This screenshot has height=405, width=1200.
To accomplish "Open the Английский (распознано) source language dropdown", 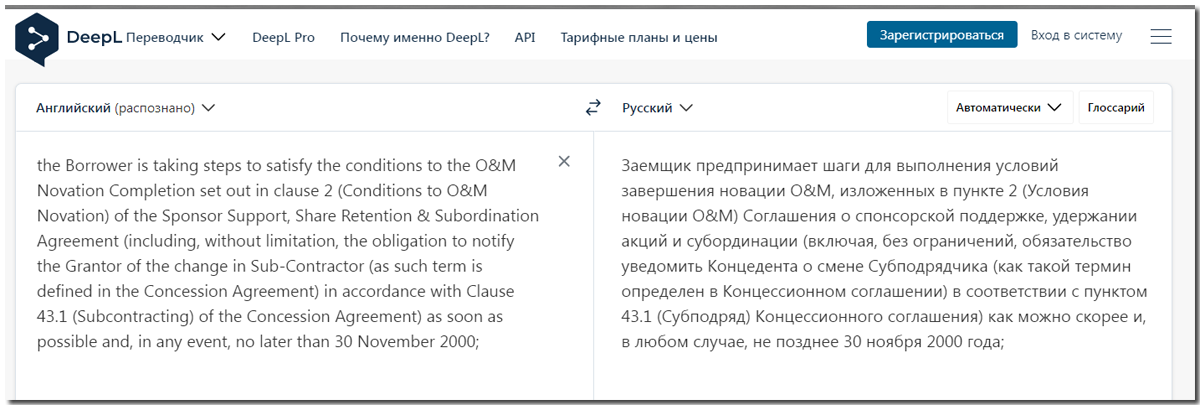I will [x=125, y=108].
